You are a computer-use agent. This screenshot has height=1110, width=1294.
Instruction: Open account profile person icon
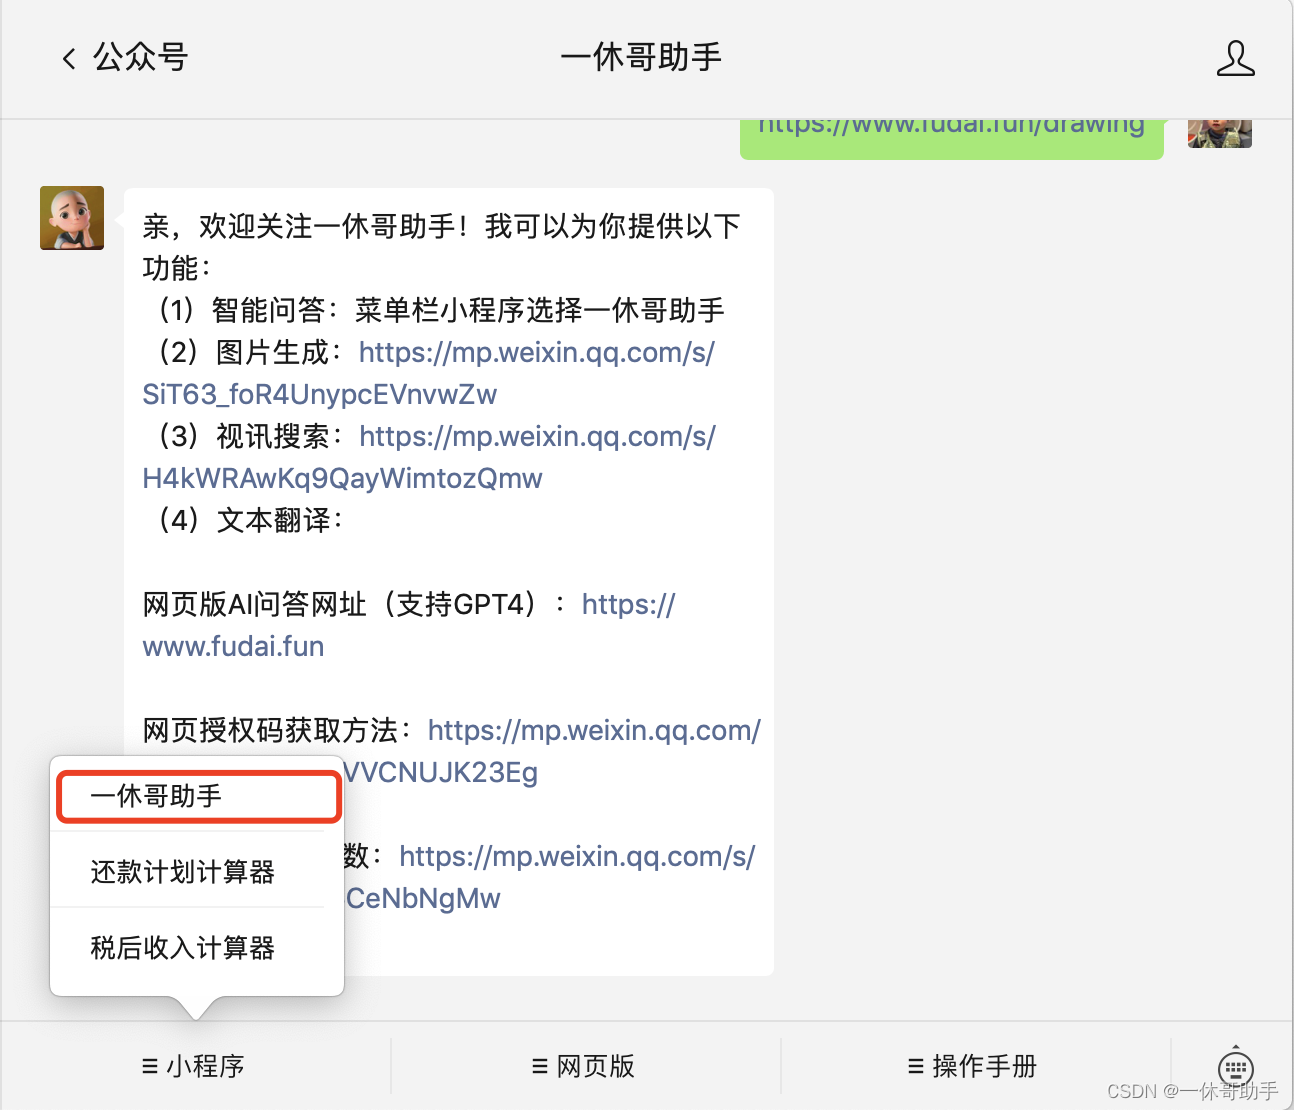[x=1235, y=58]
